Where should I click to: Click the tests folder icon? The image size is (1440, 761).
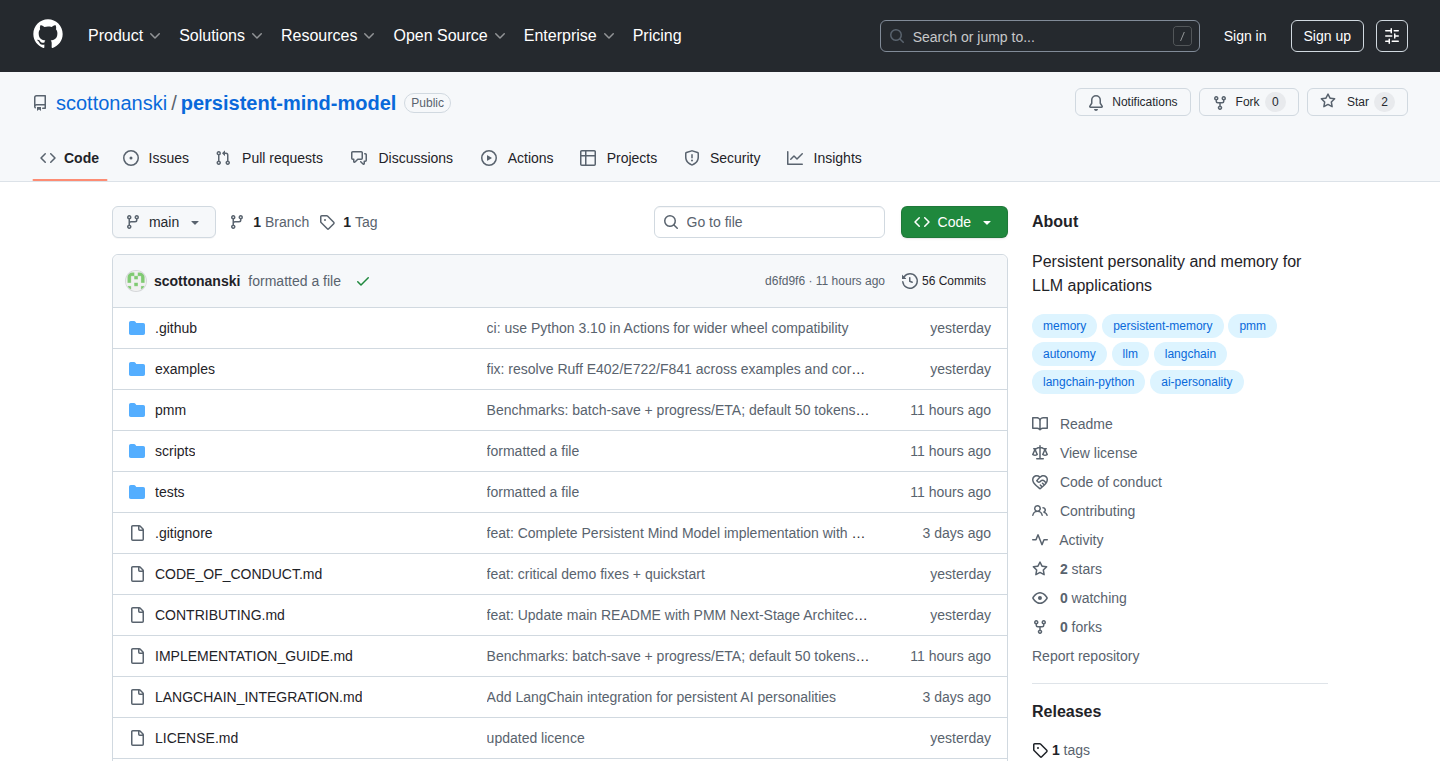pos(137,492)
